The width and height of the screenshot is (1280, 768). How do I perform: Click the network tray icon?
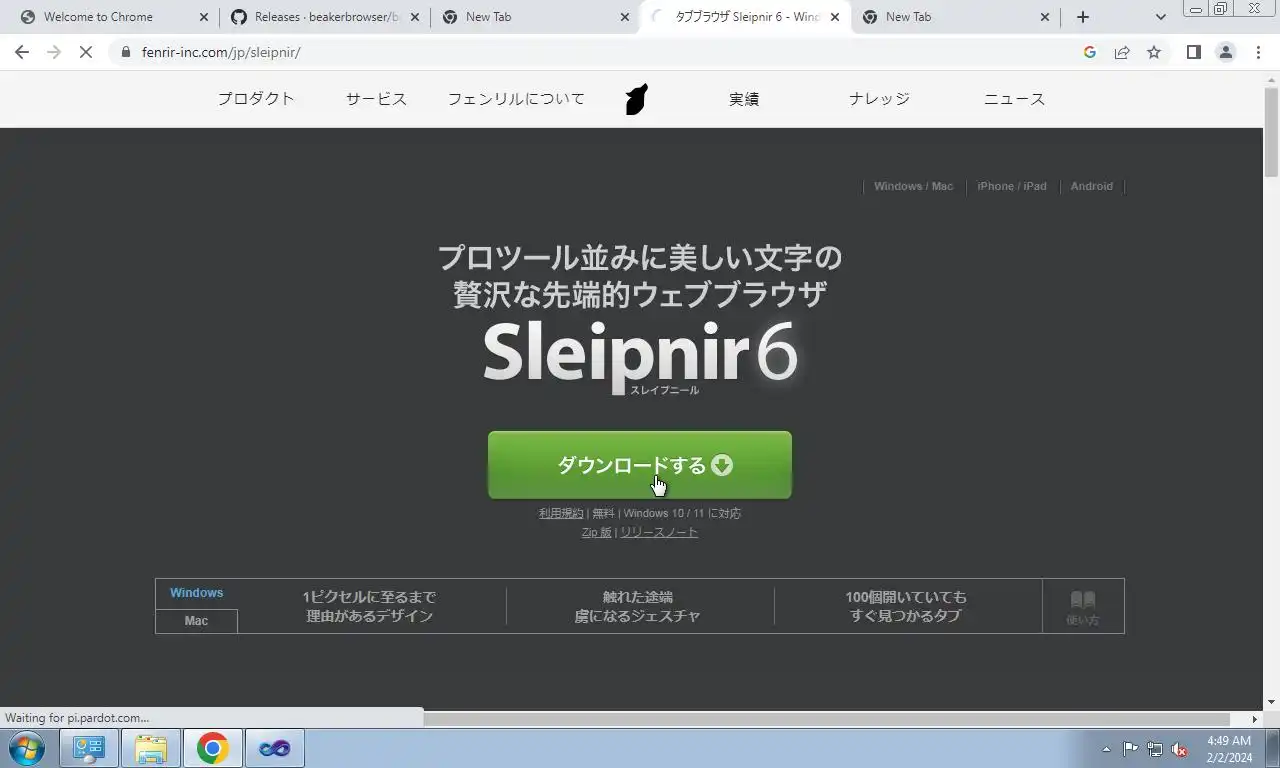(x=1155, y=749)
